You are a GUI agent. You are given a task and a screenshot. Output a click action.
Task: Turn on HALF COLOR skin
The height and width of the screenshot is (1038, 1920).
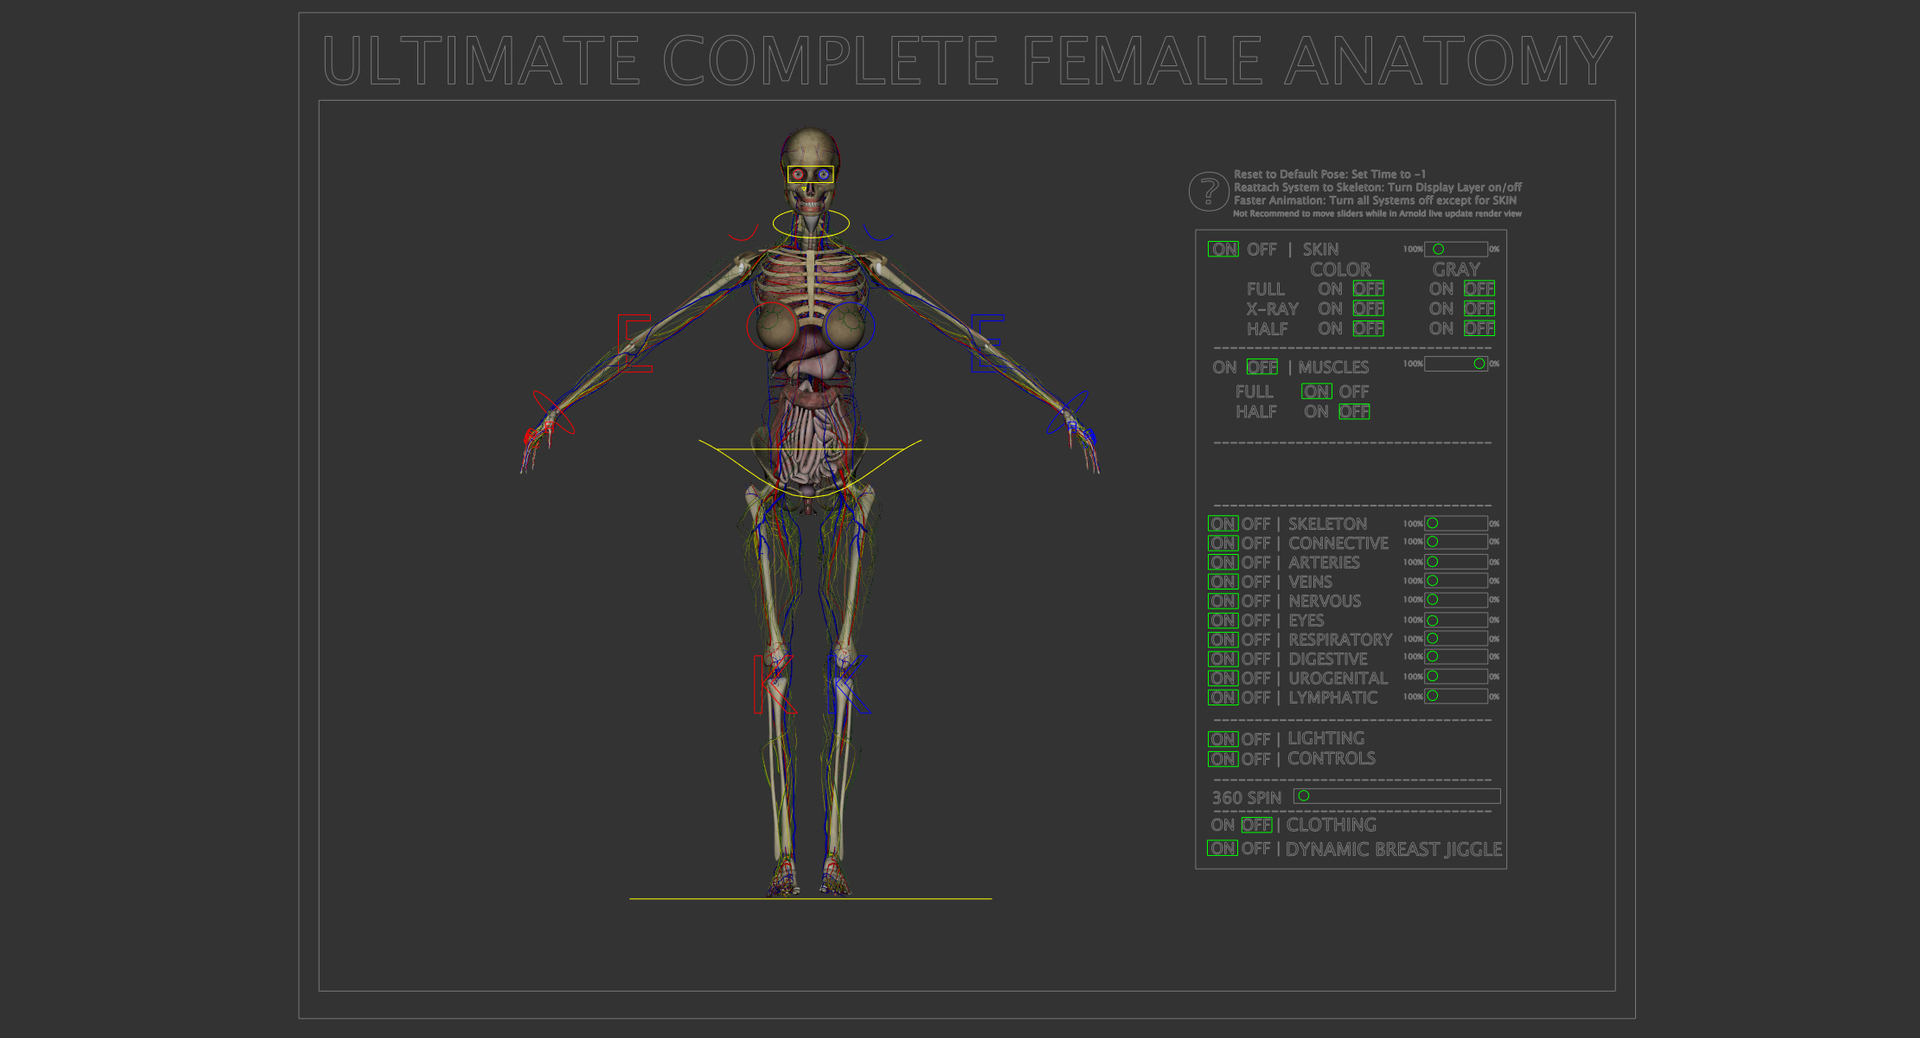click(1330, 328)
